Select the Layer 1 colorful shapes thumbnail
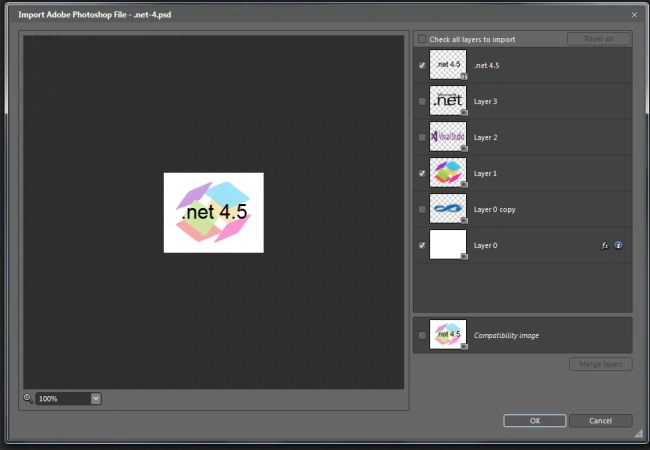 point(448,172)
